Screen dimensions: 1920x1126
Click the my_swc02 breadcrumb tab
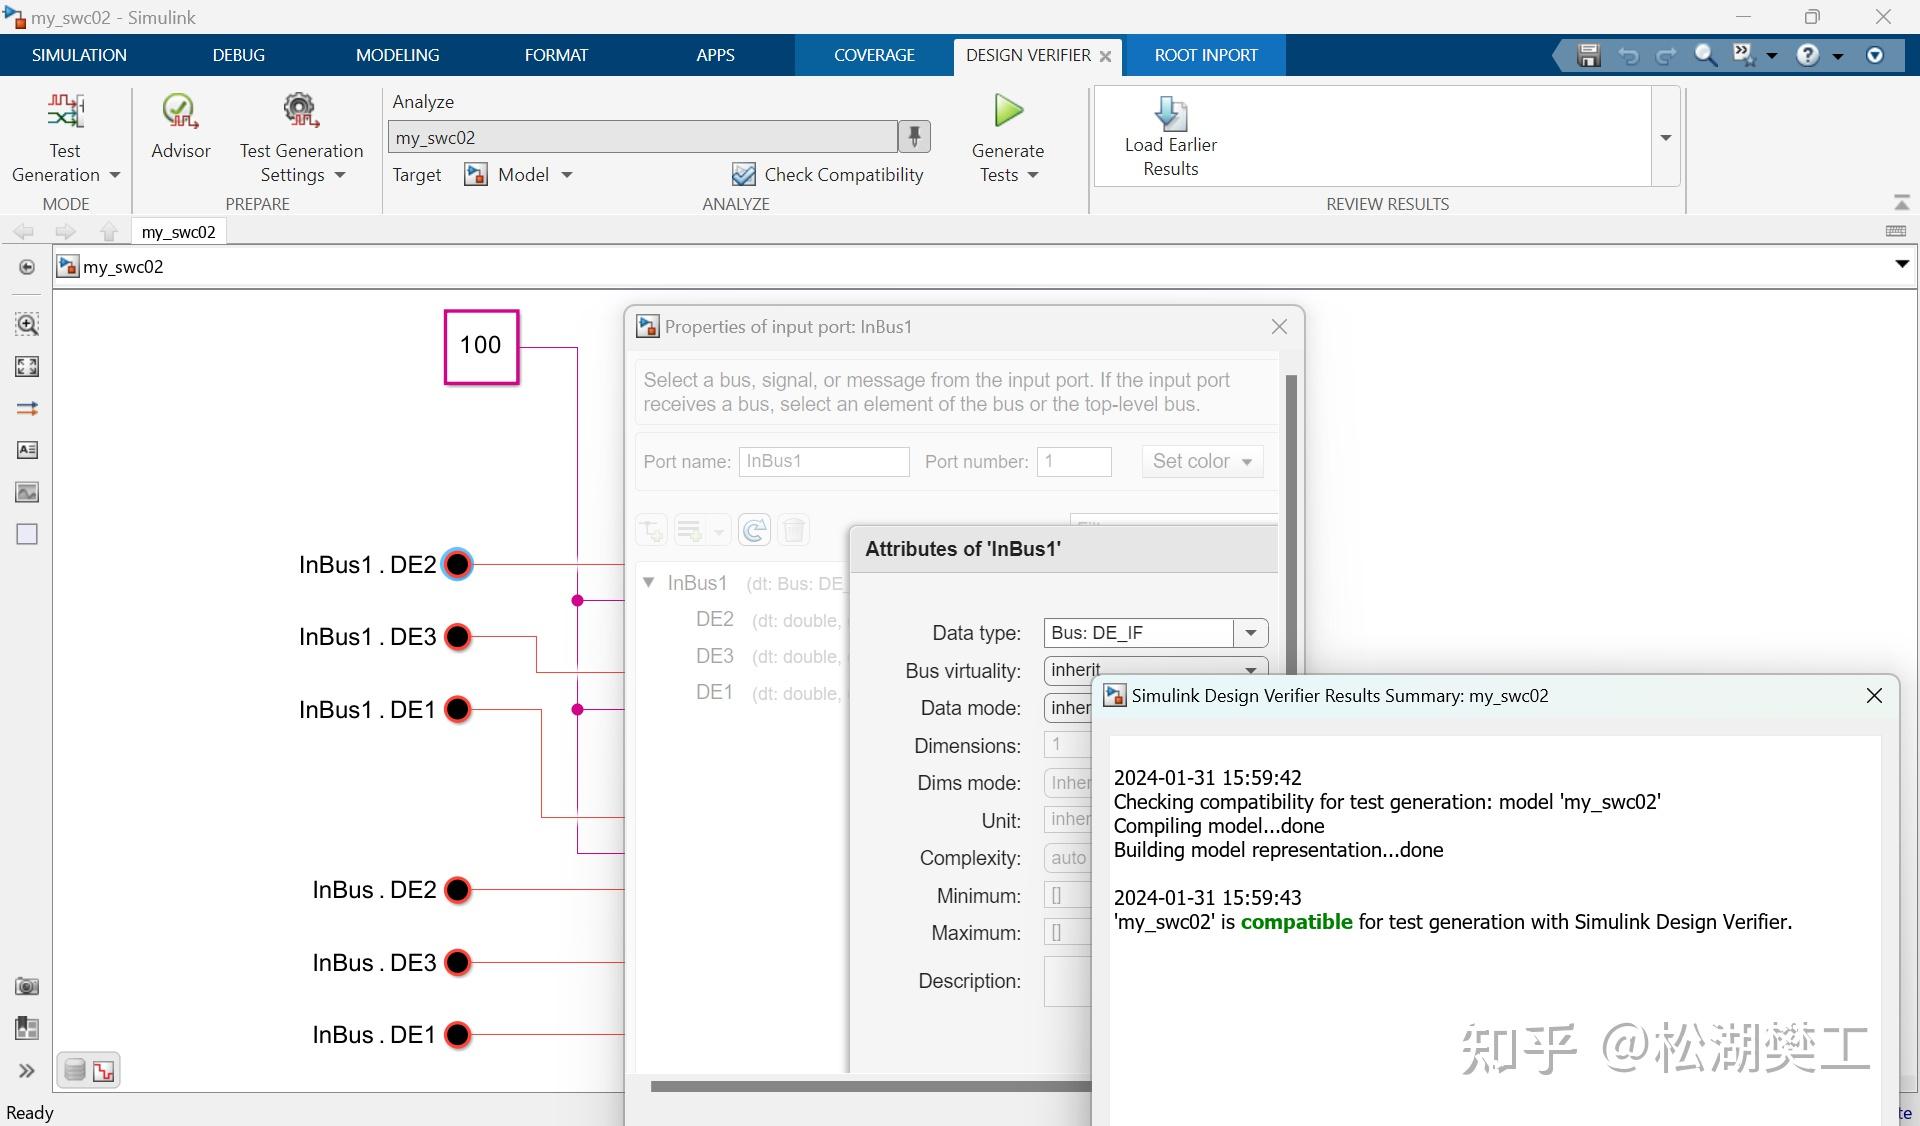[x=178, y=232]
